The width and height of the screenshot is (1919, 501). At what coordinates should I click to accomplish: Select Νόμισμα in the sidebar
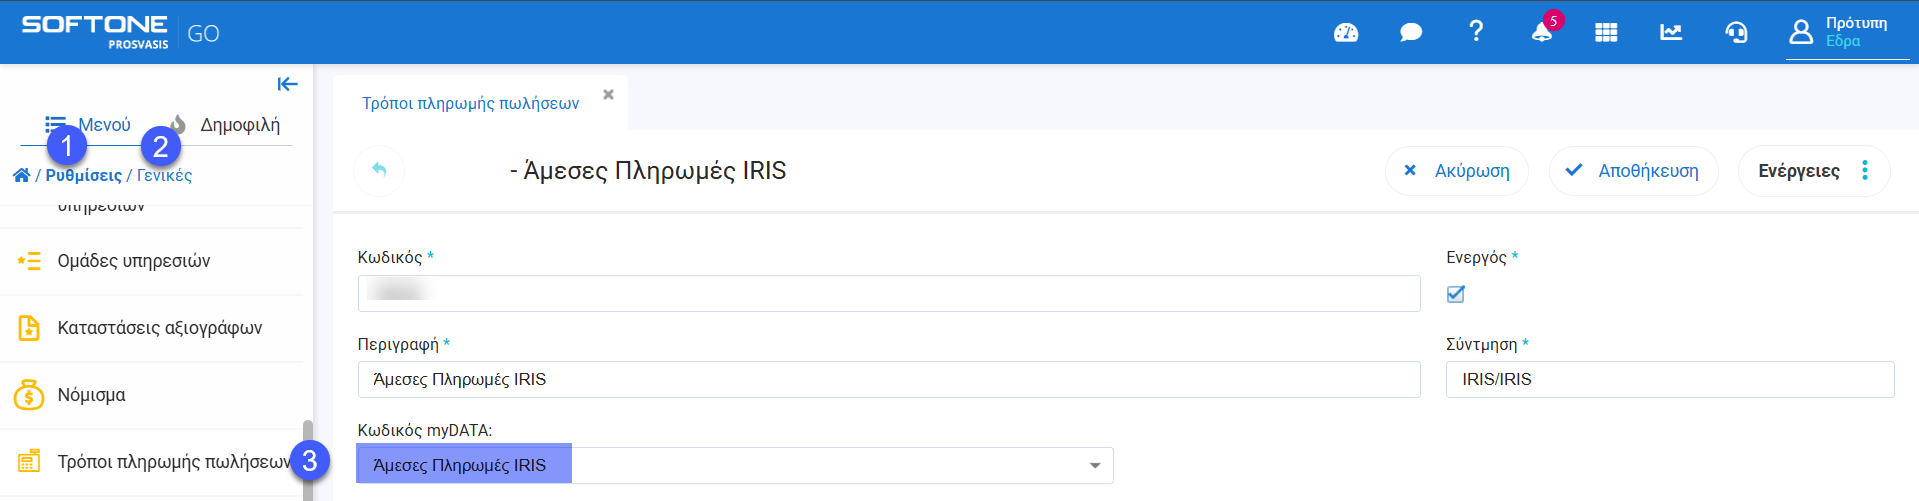pyautogui.click(x=92, y=395)
